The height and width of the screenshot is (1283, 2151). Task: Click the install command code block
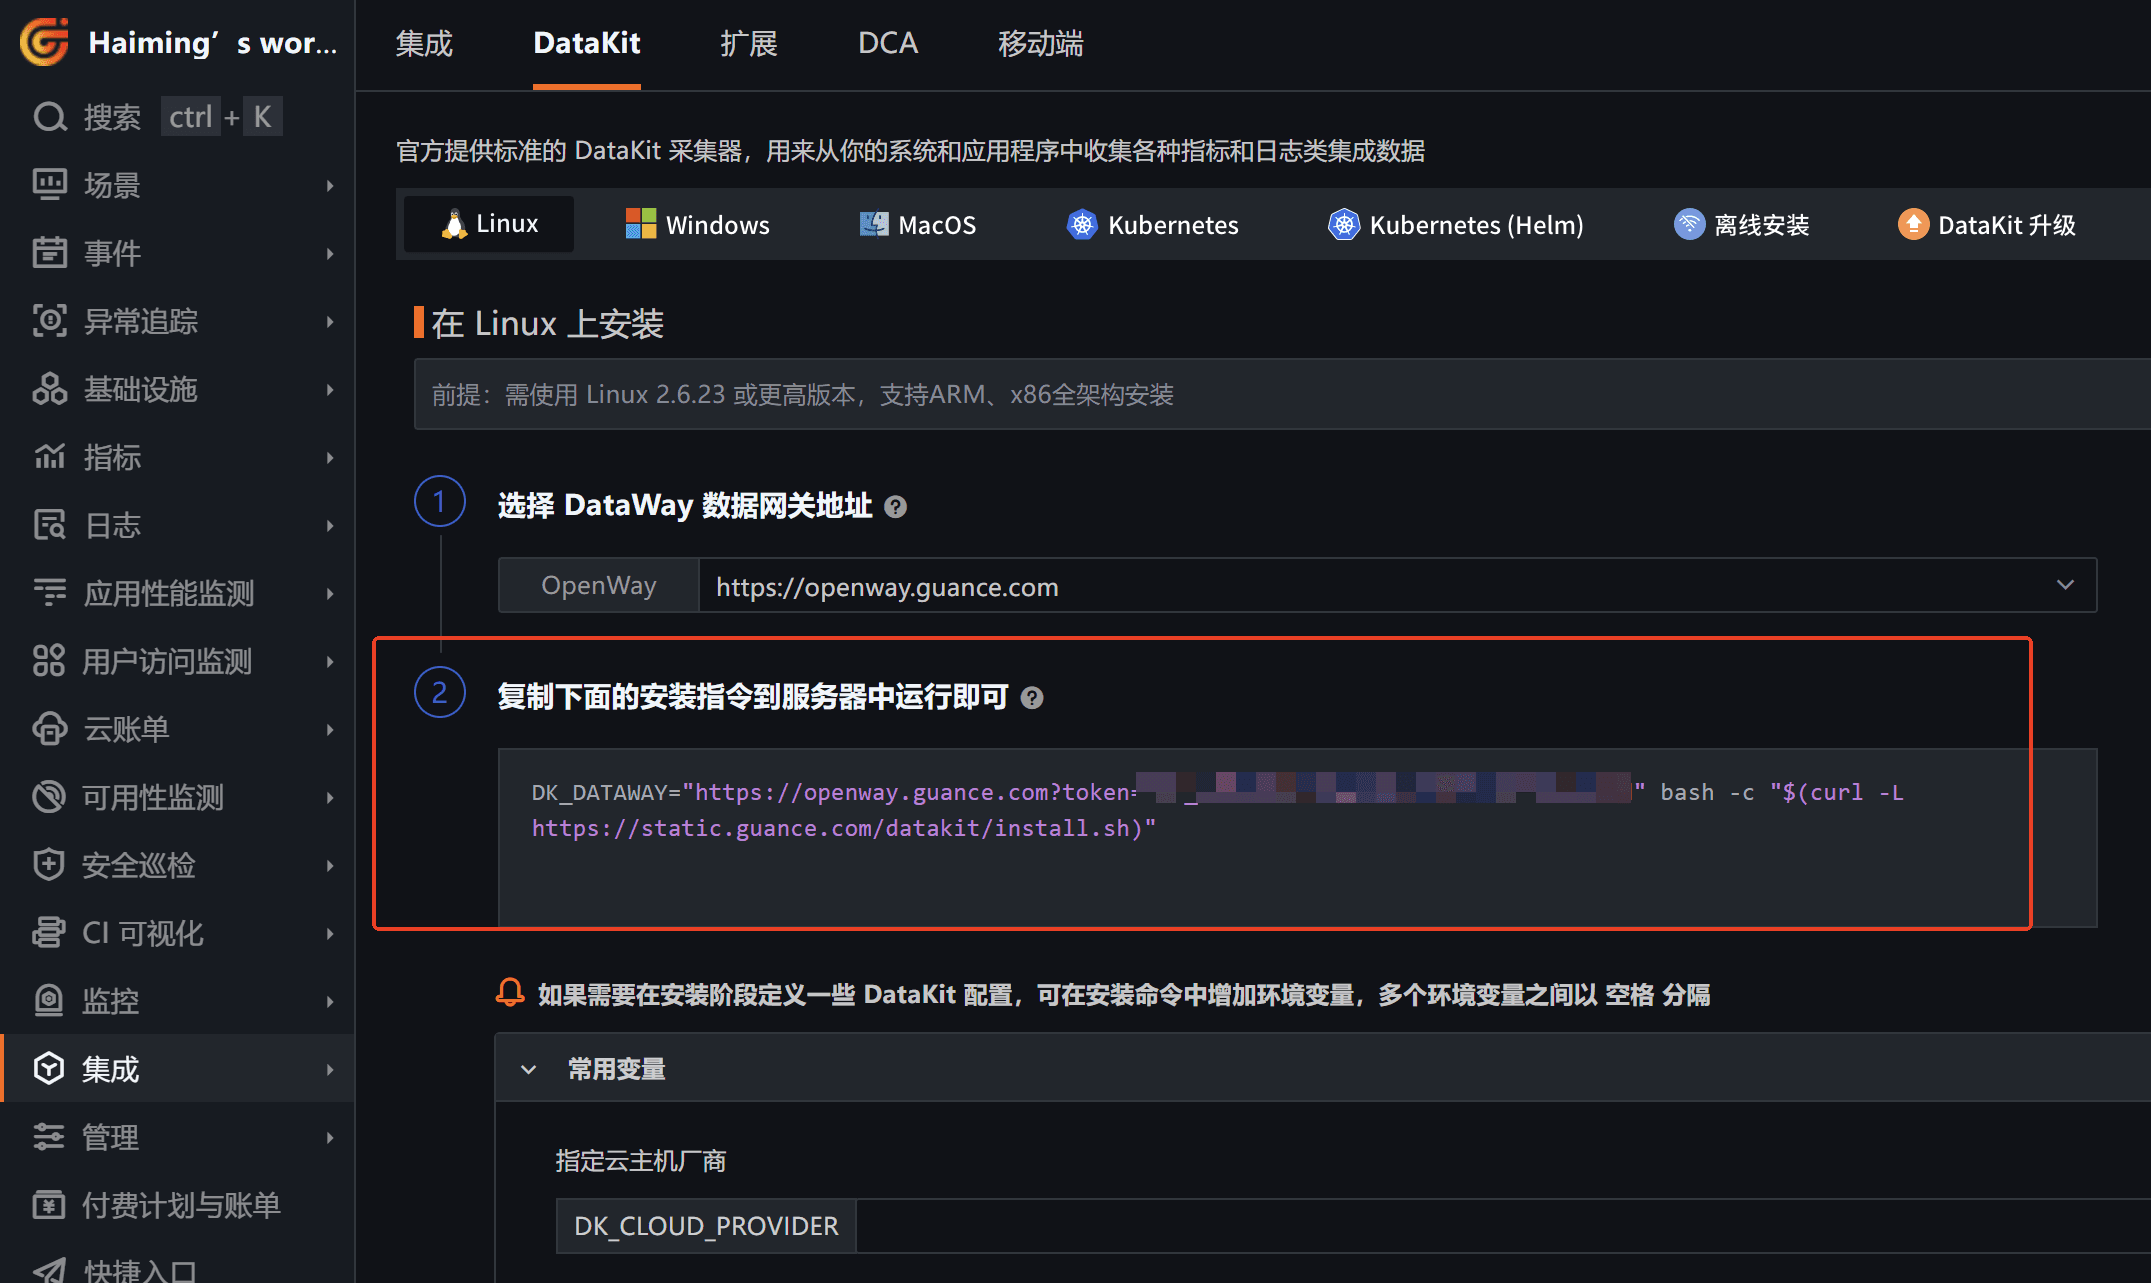pyautogui.click(x=1297, y=837)
